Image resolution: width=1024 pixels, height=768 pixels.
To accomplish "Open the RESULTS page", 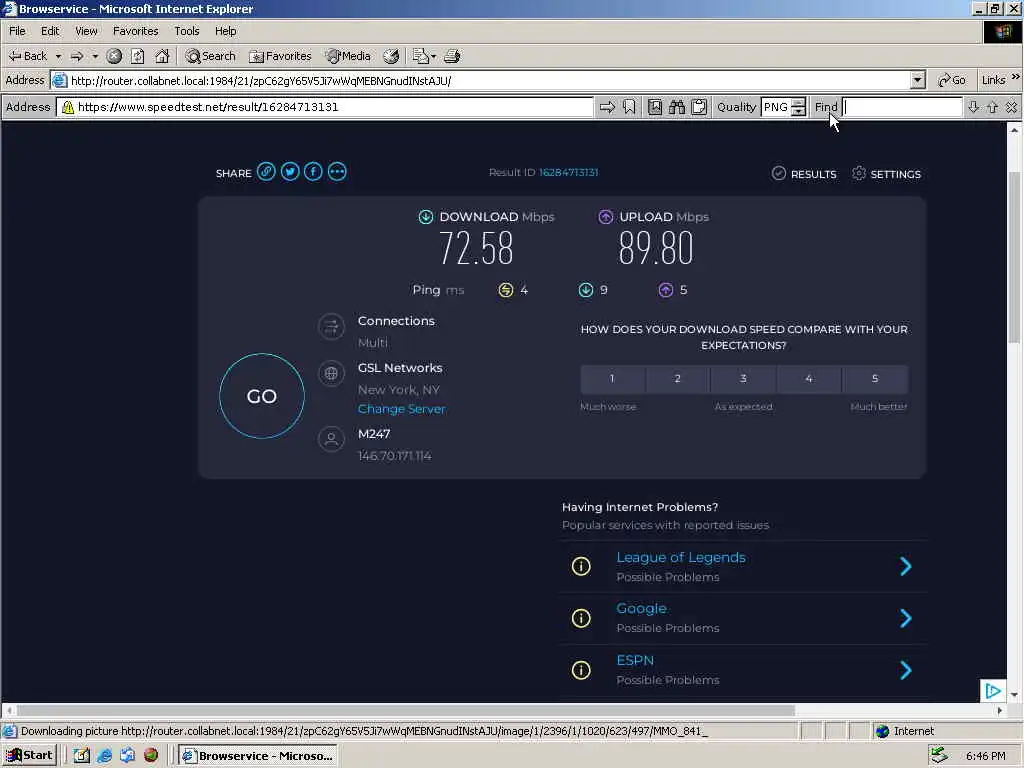I will coord(804,174).
